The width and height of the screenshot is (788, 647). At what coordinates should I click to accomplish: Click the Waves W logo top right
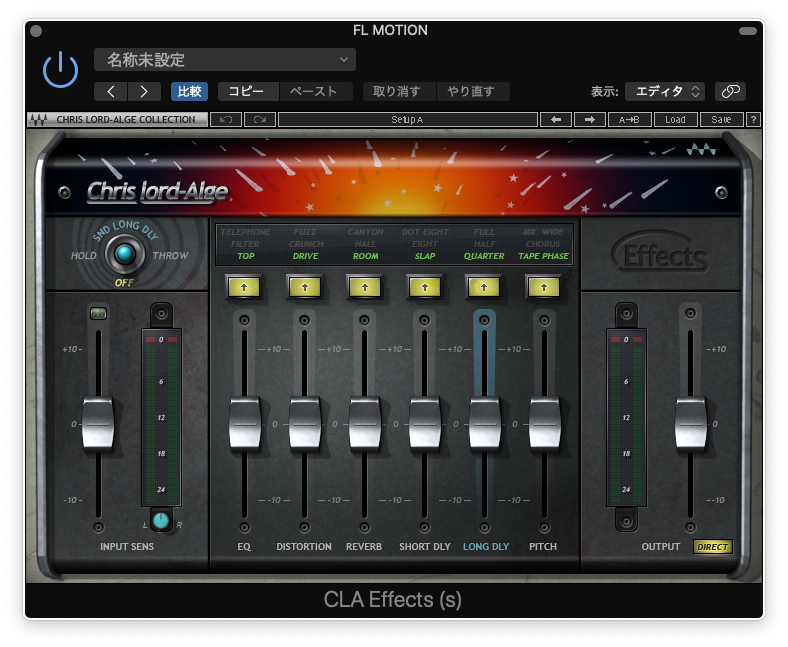click(x=701, y=149)
